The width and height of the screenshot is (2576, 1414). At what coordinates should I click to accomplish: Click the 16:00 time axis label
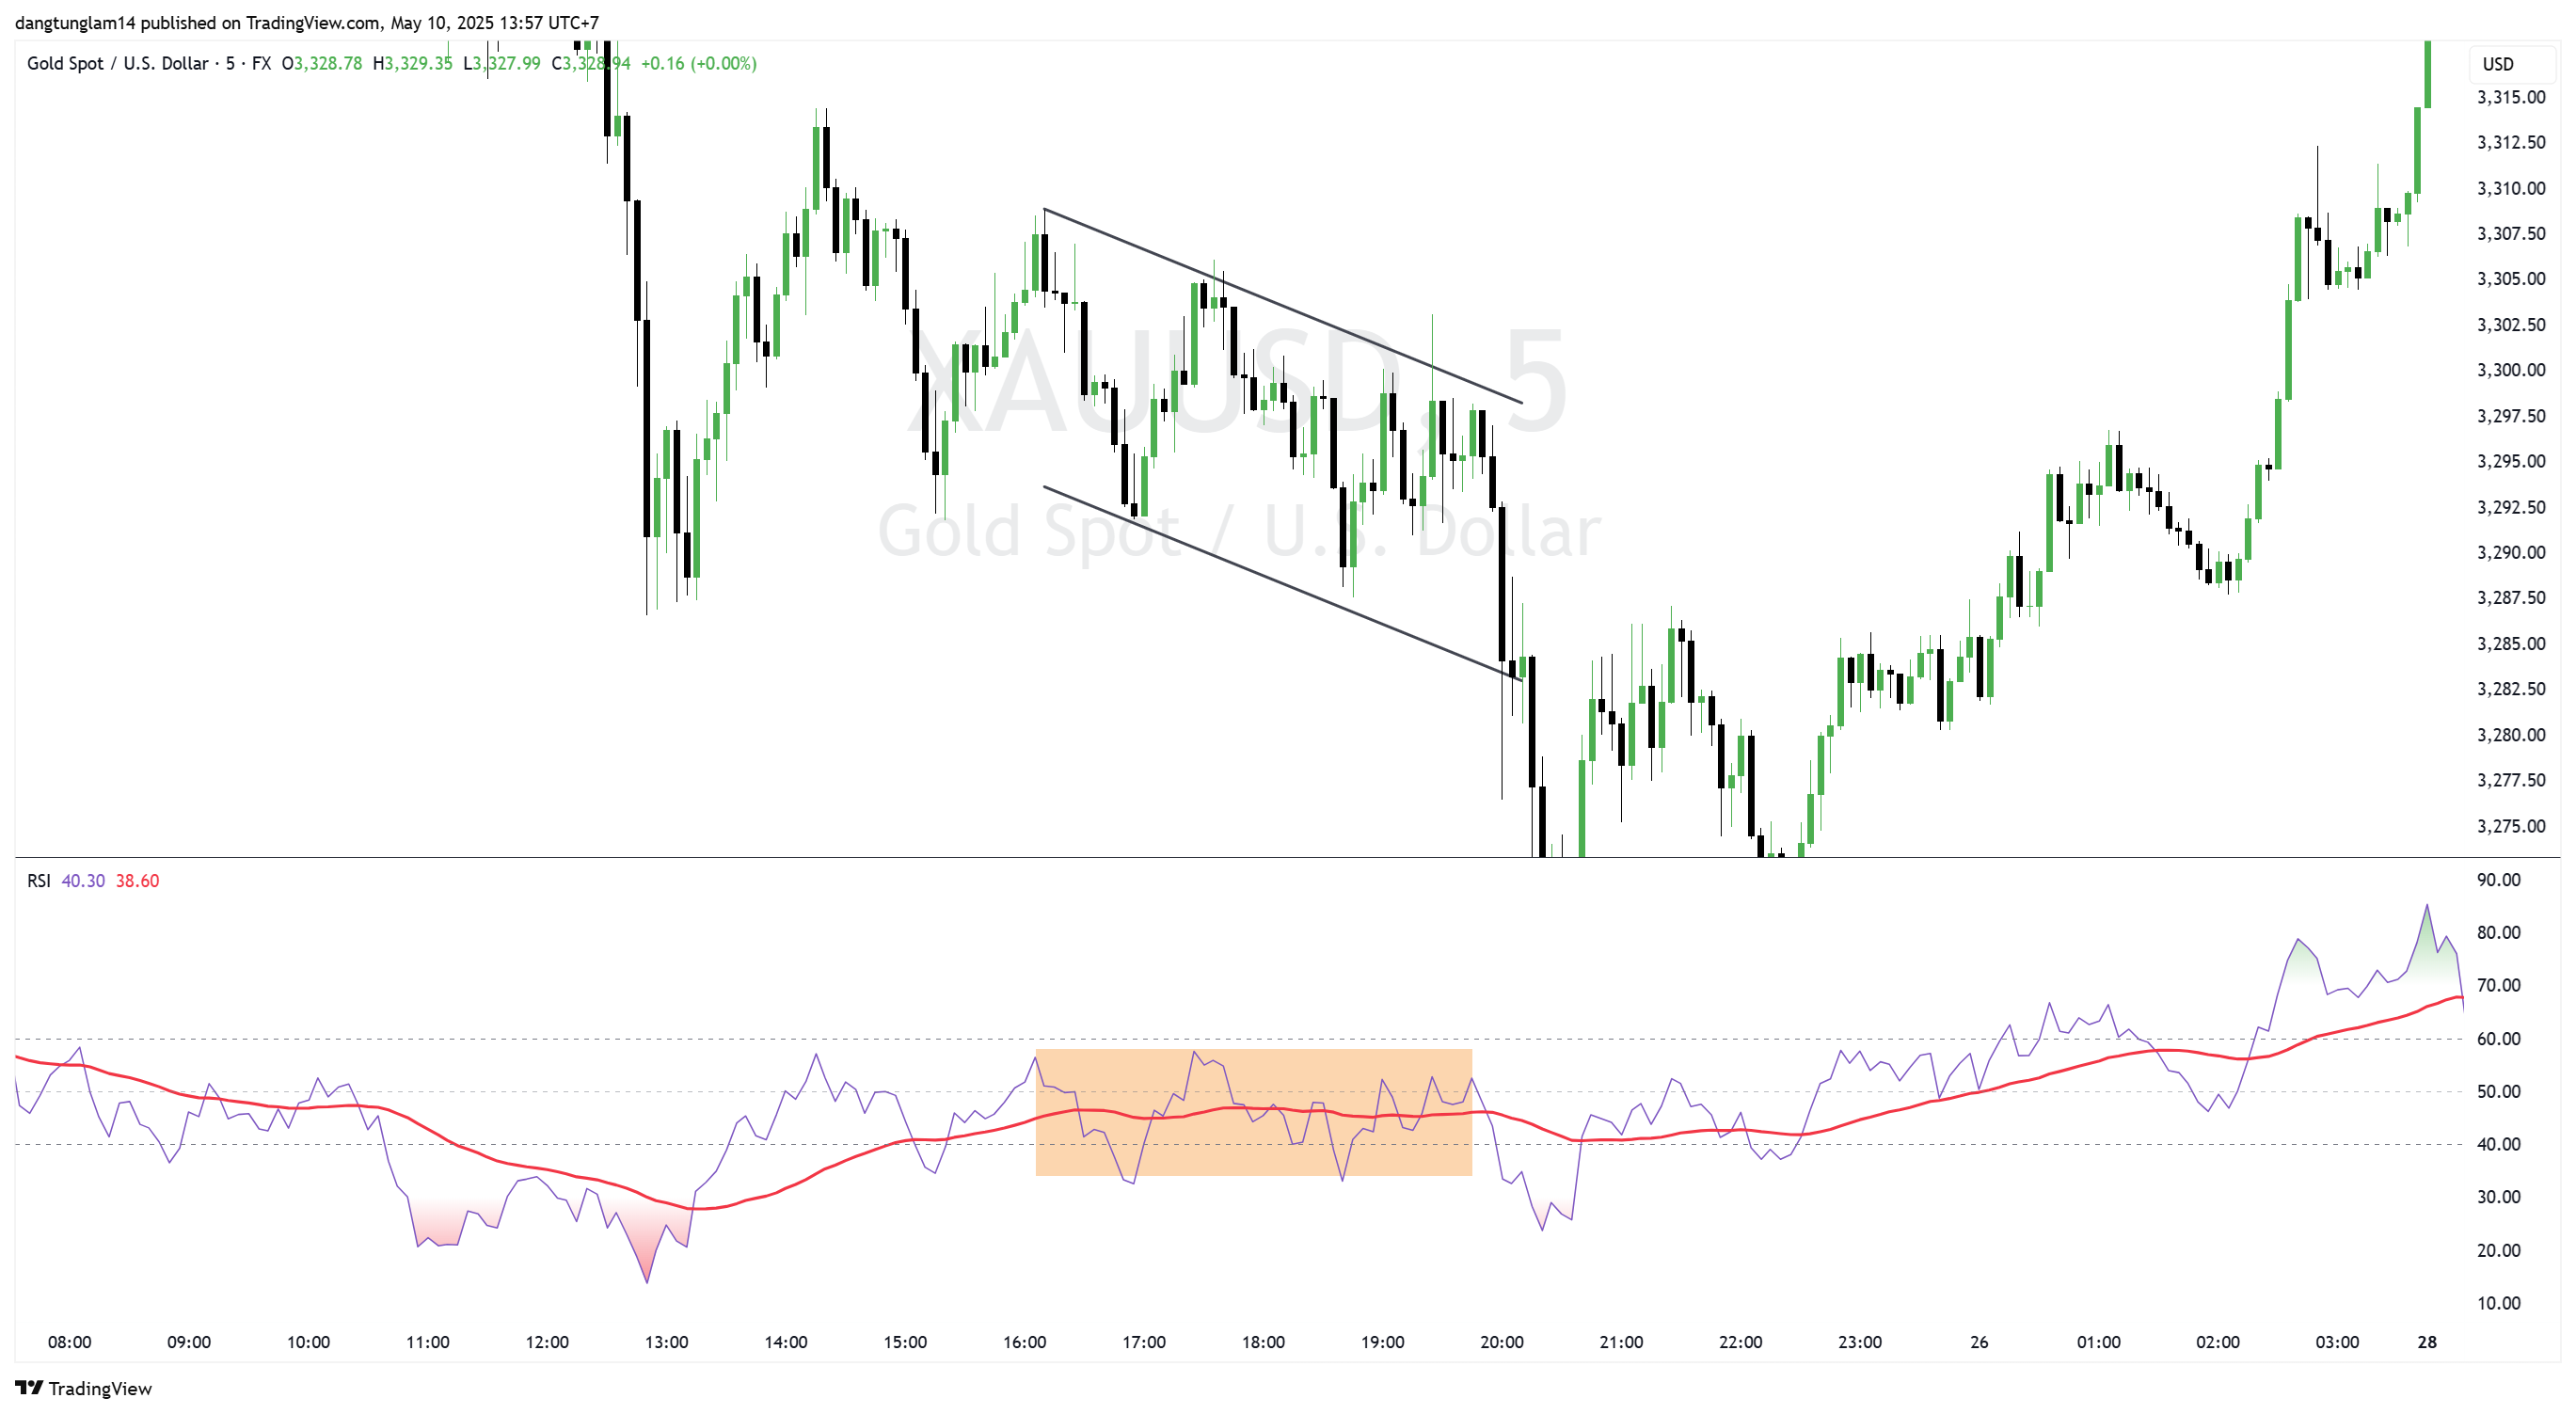point(1024,1342)
